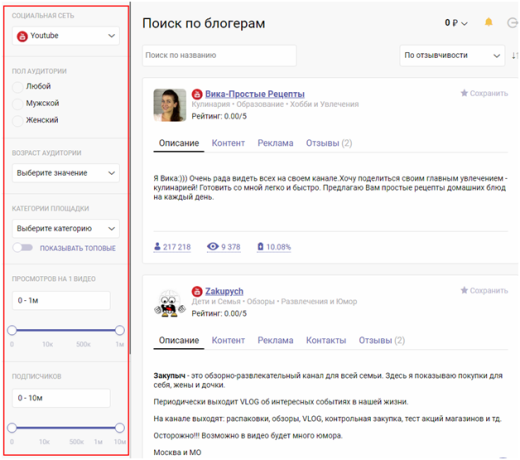Click star icon to save Вика-Простые Рецепты
The image size is (520, 460).
464,93
